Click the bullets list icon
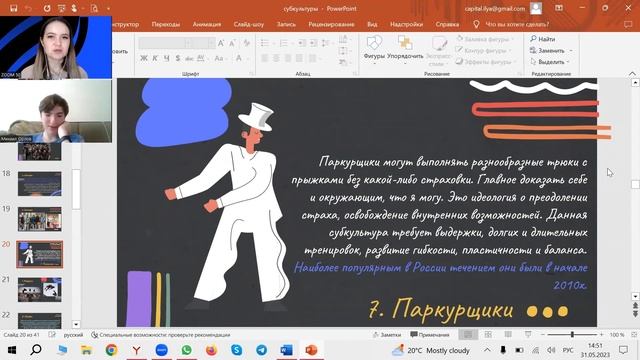The height and width of the screenshot is (360, 640). (x=266, y=43)
